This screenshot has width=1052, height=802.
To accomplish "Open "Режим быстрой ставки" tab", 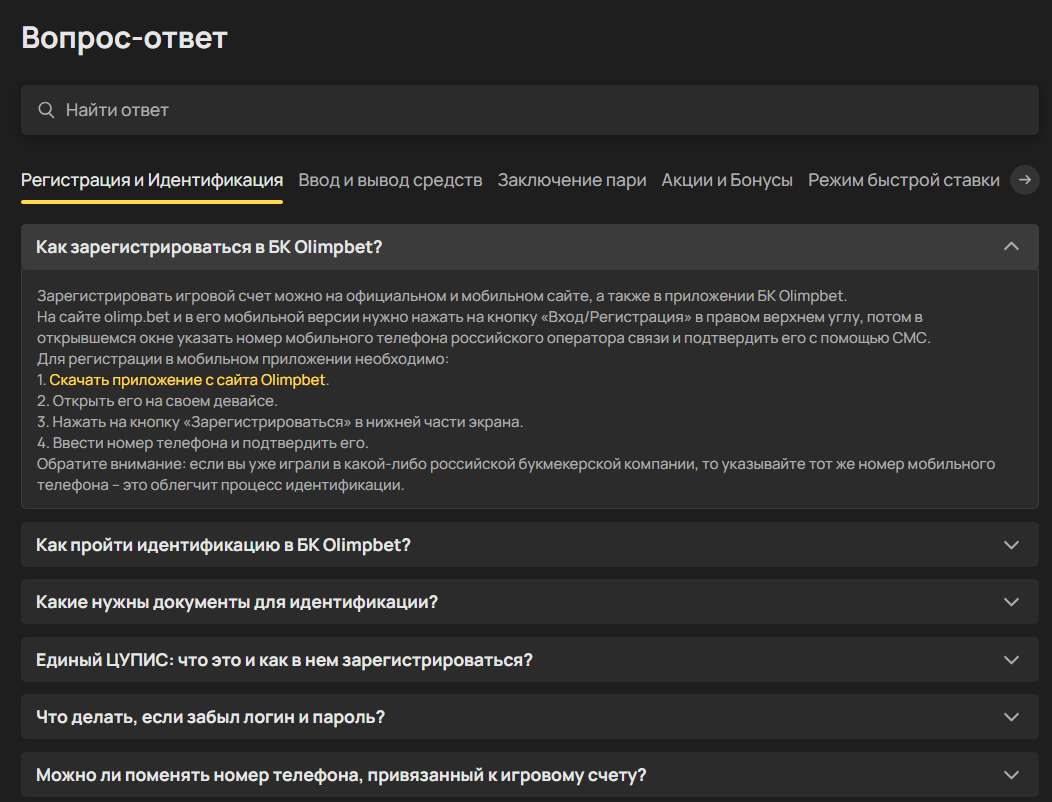I will point(903,180).
